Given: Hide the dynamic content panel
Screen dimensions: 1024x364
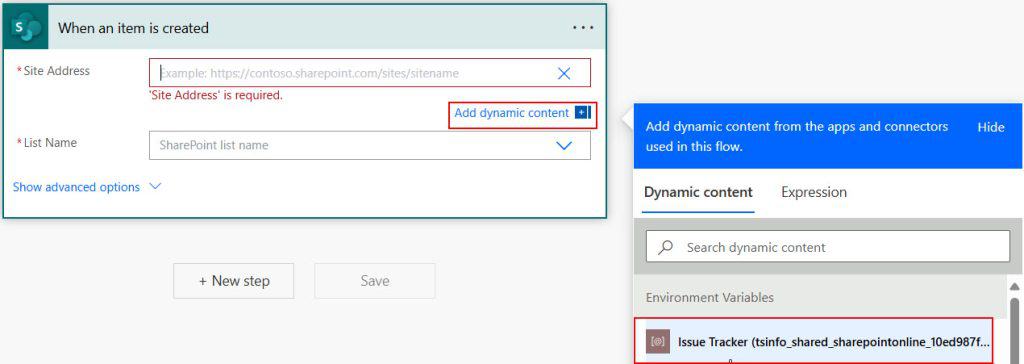Looking at the screenshot, I should [x=991, y=127].
